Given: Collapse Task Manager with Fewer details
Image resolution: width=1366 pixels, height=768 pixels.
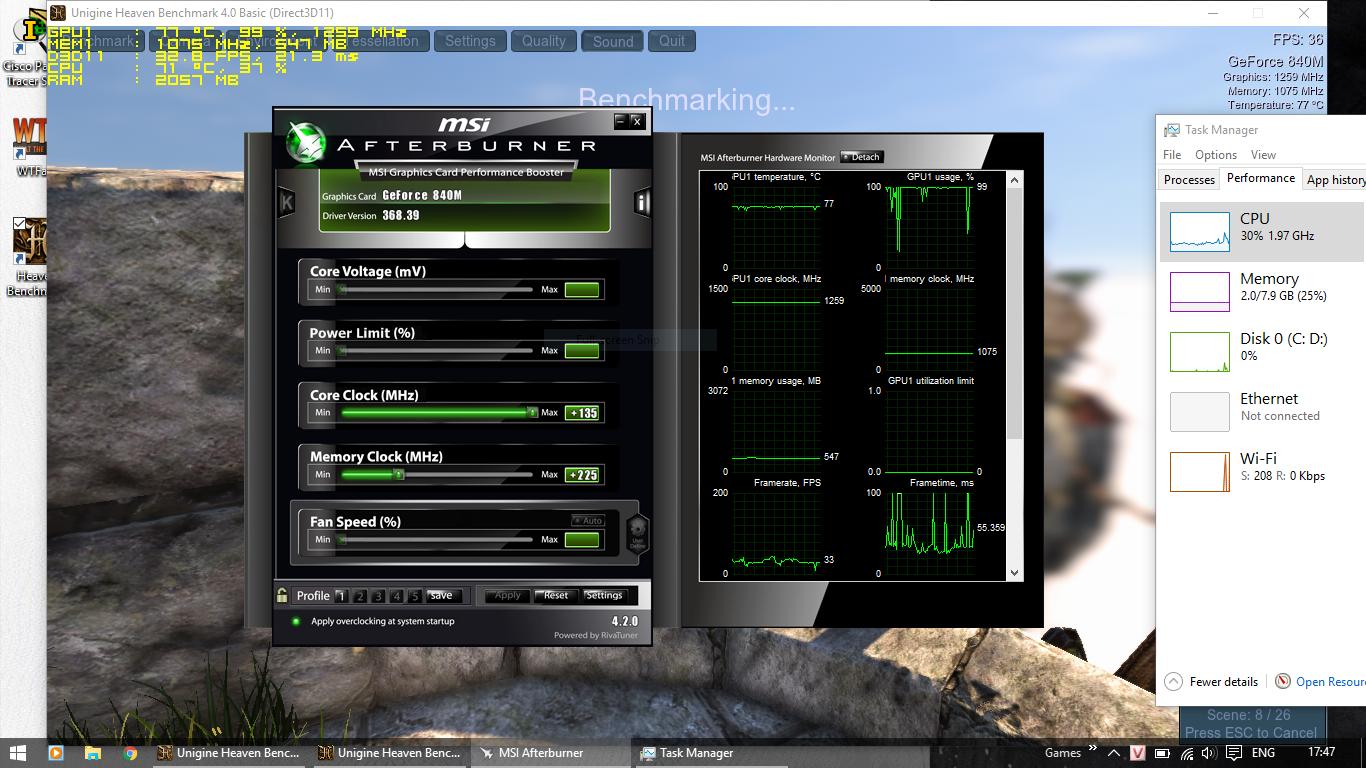Looking at the screenshot, I should pos(1212,681).
